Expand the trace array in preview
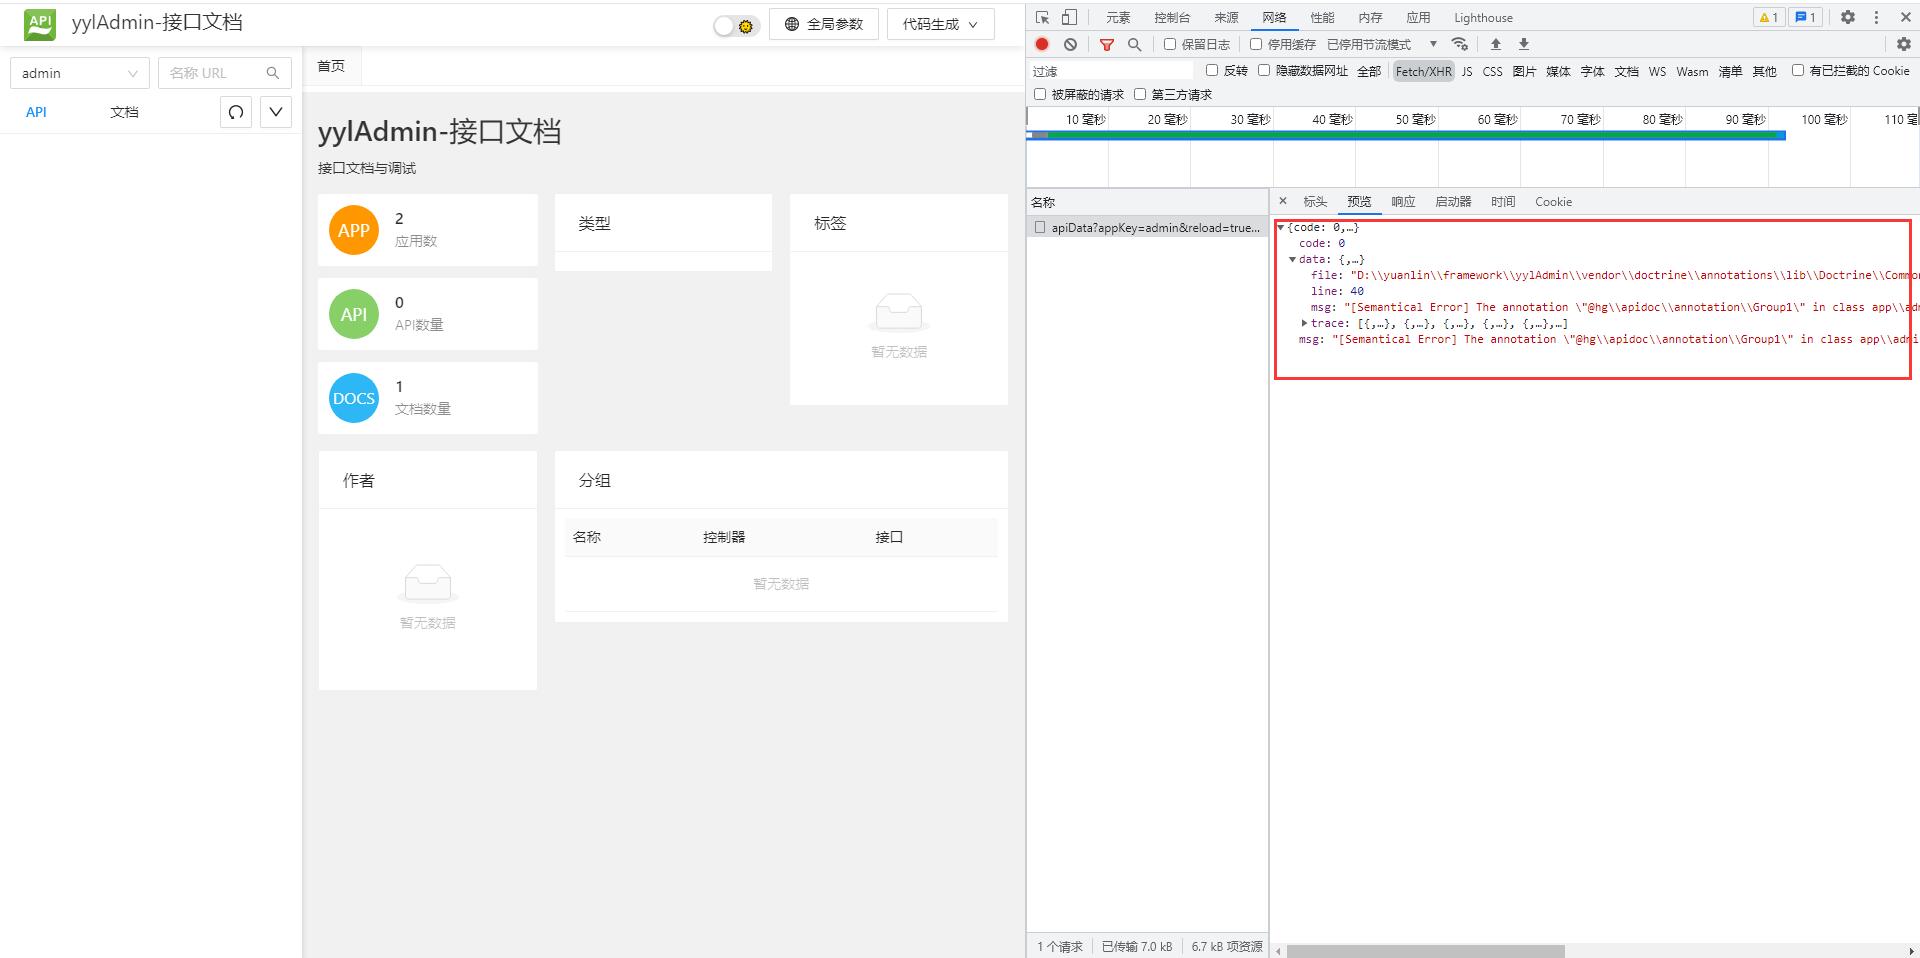Screen dimensions: 1920x958 pyautogui.click(x=1304, y=323)
